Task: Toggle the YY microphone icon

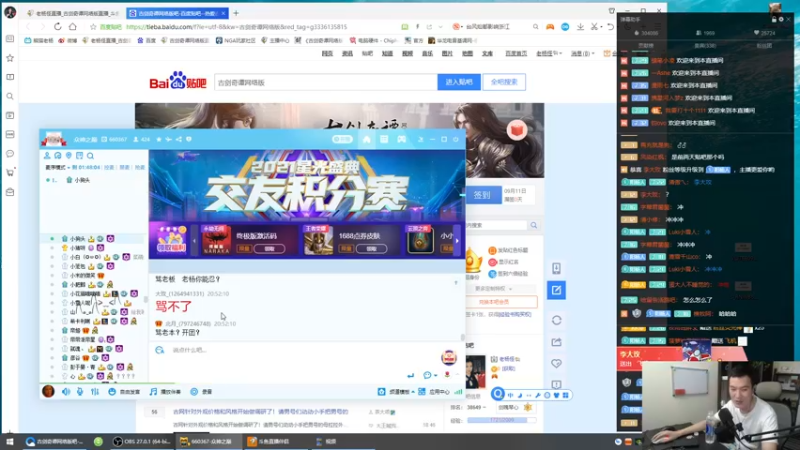Action: [x=80, y=392]
